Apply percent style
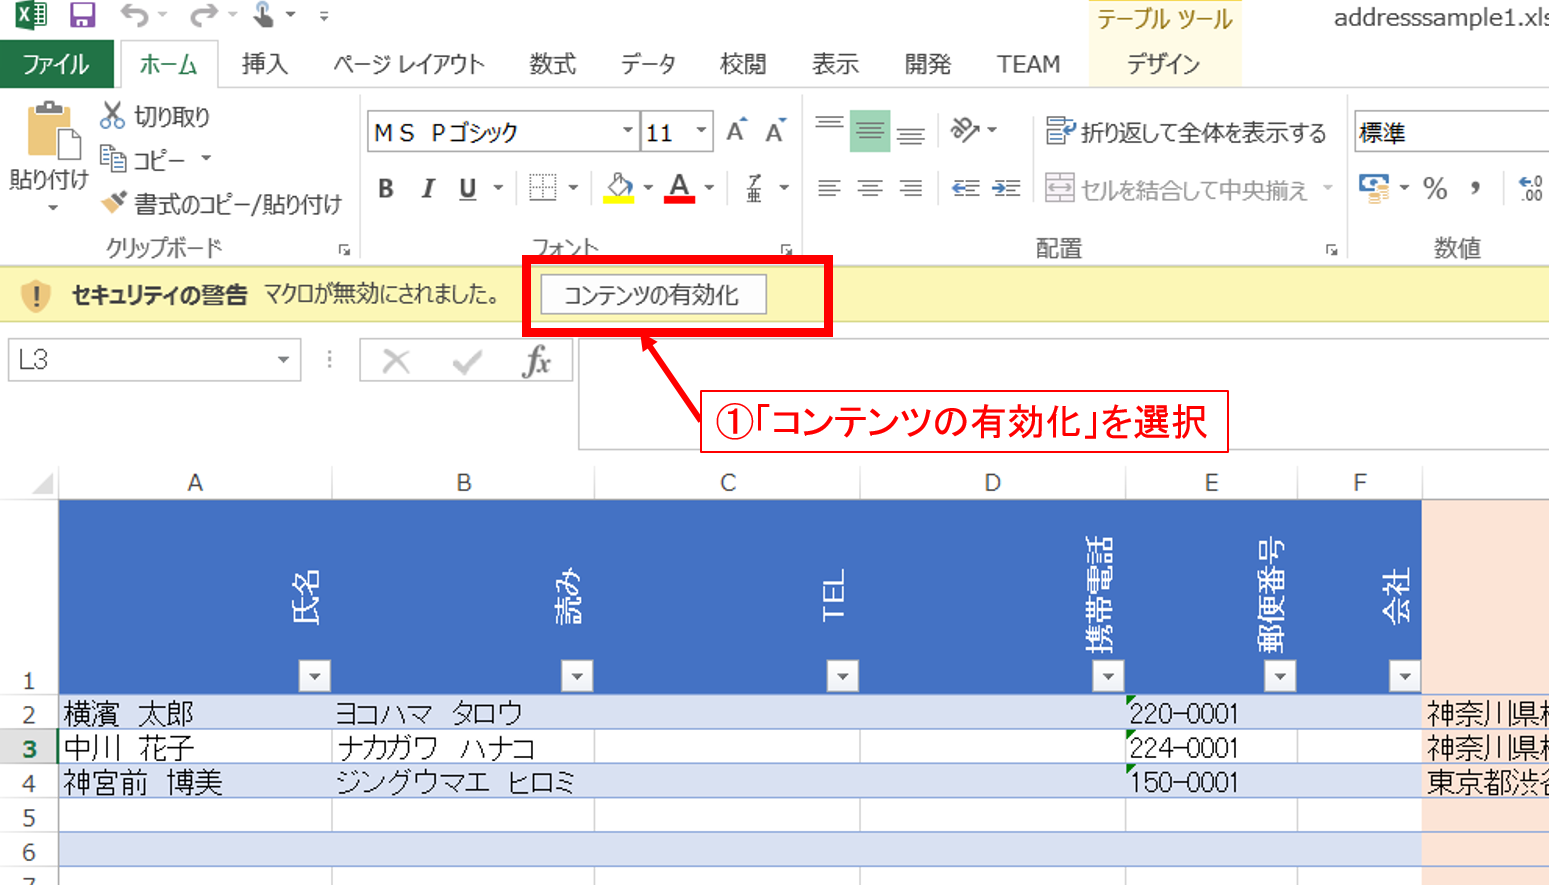This screenshot has width=1549, height=885. pos(1435,188)
